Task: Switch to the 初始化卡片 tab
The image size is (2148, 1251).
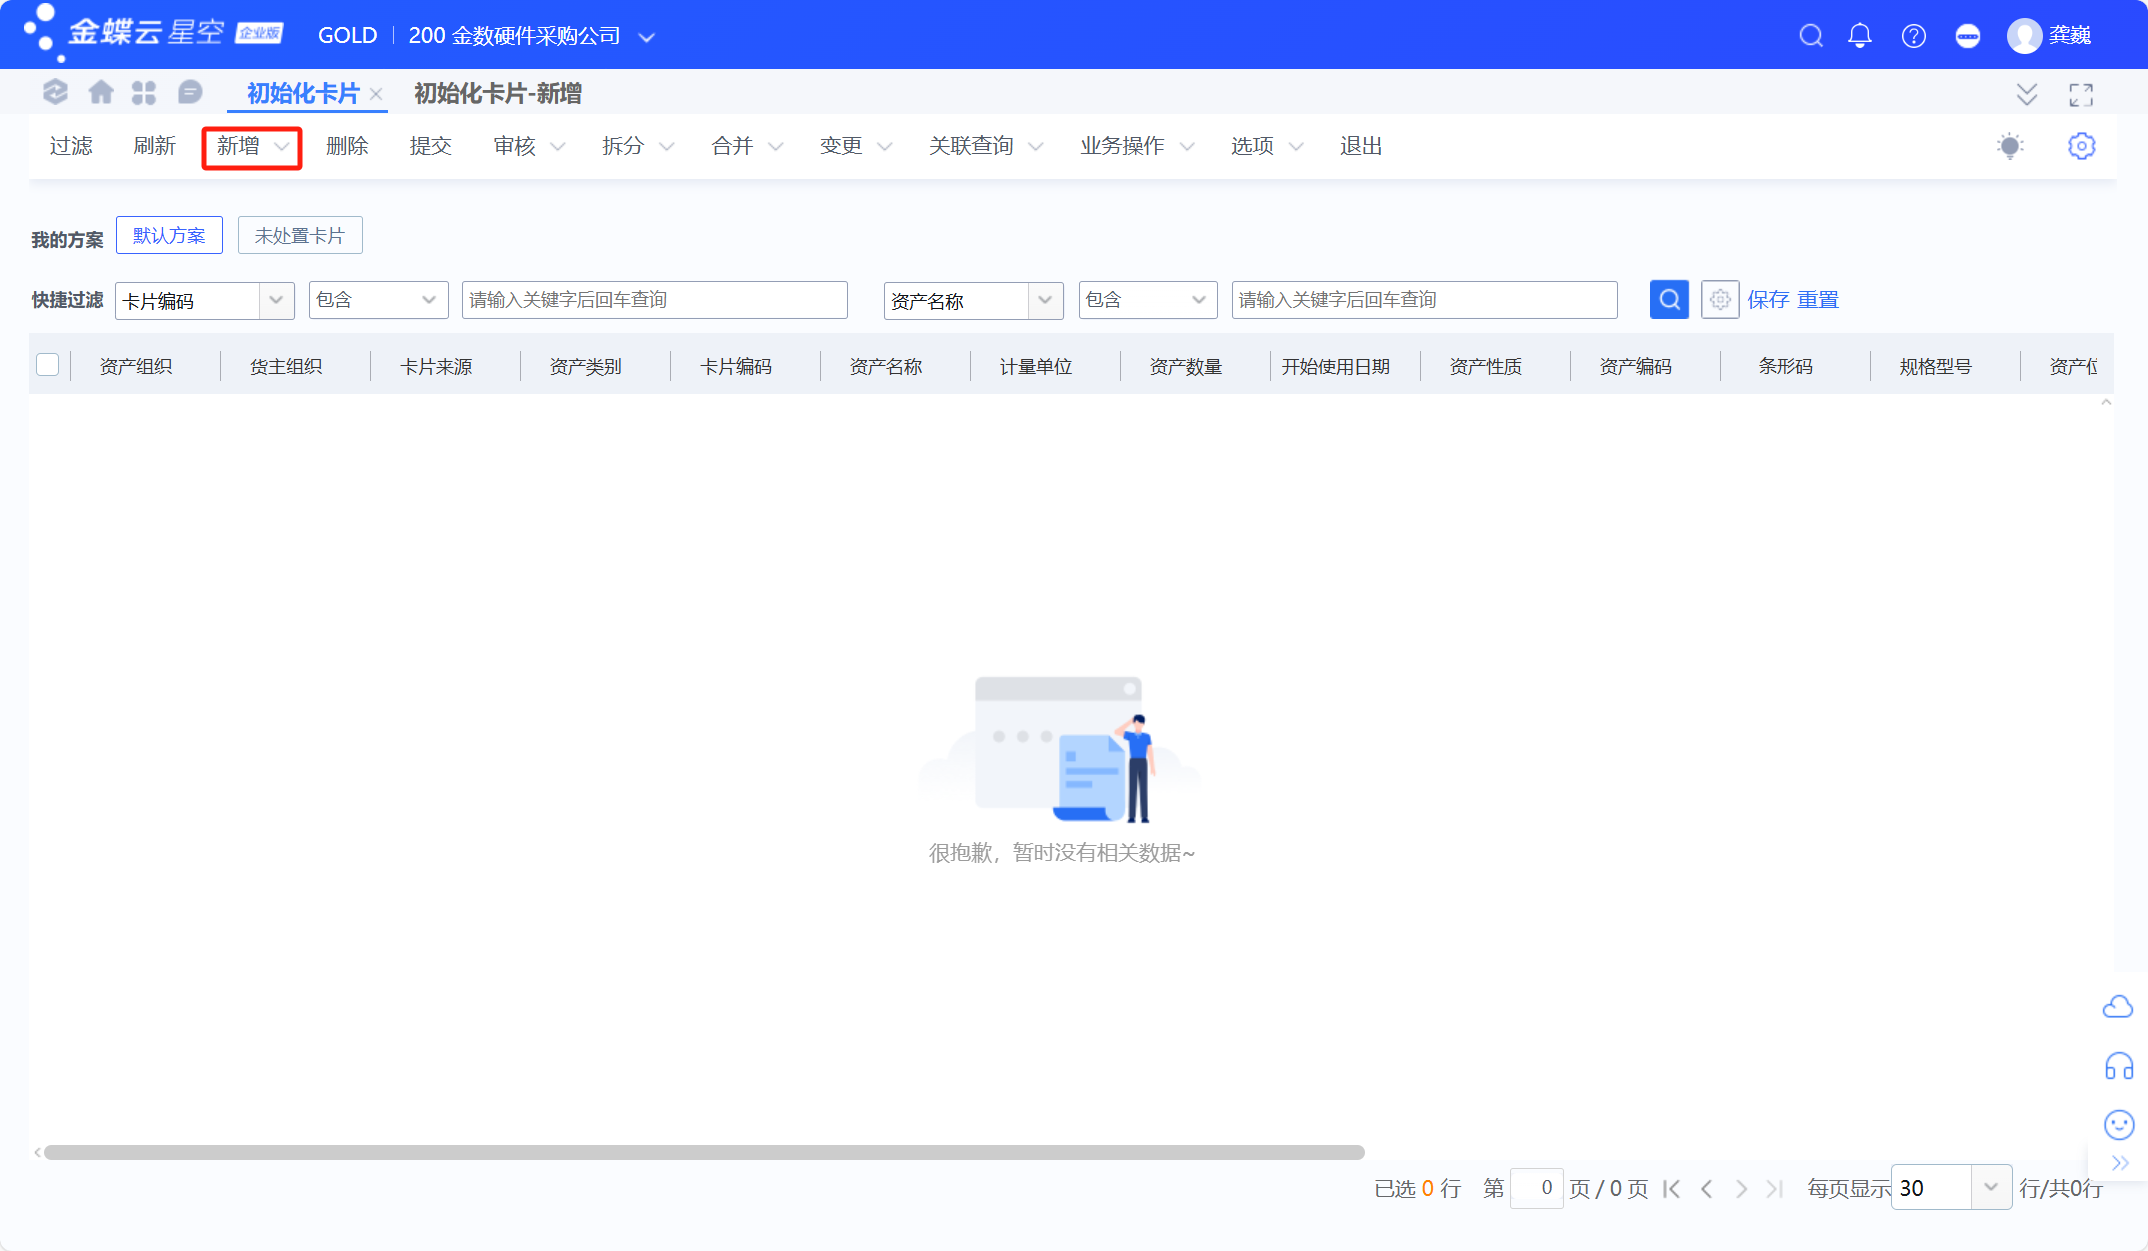Action: [302, 93]
